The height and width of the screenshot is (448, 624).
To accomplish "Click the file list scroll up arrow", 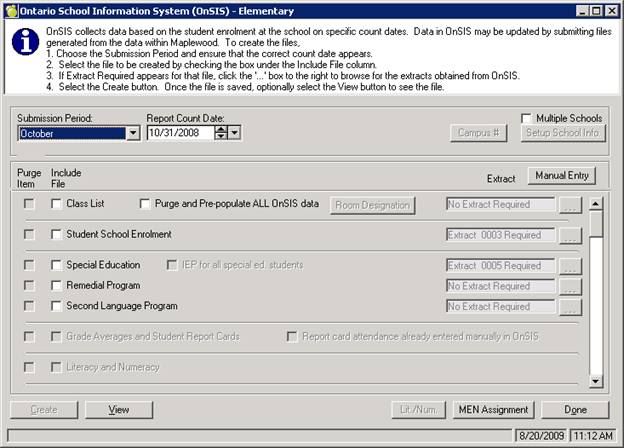I will pos(595,204).
